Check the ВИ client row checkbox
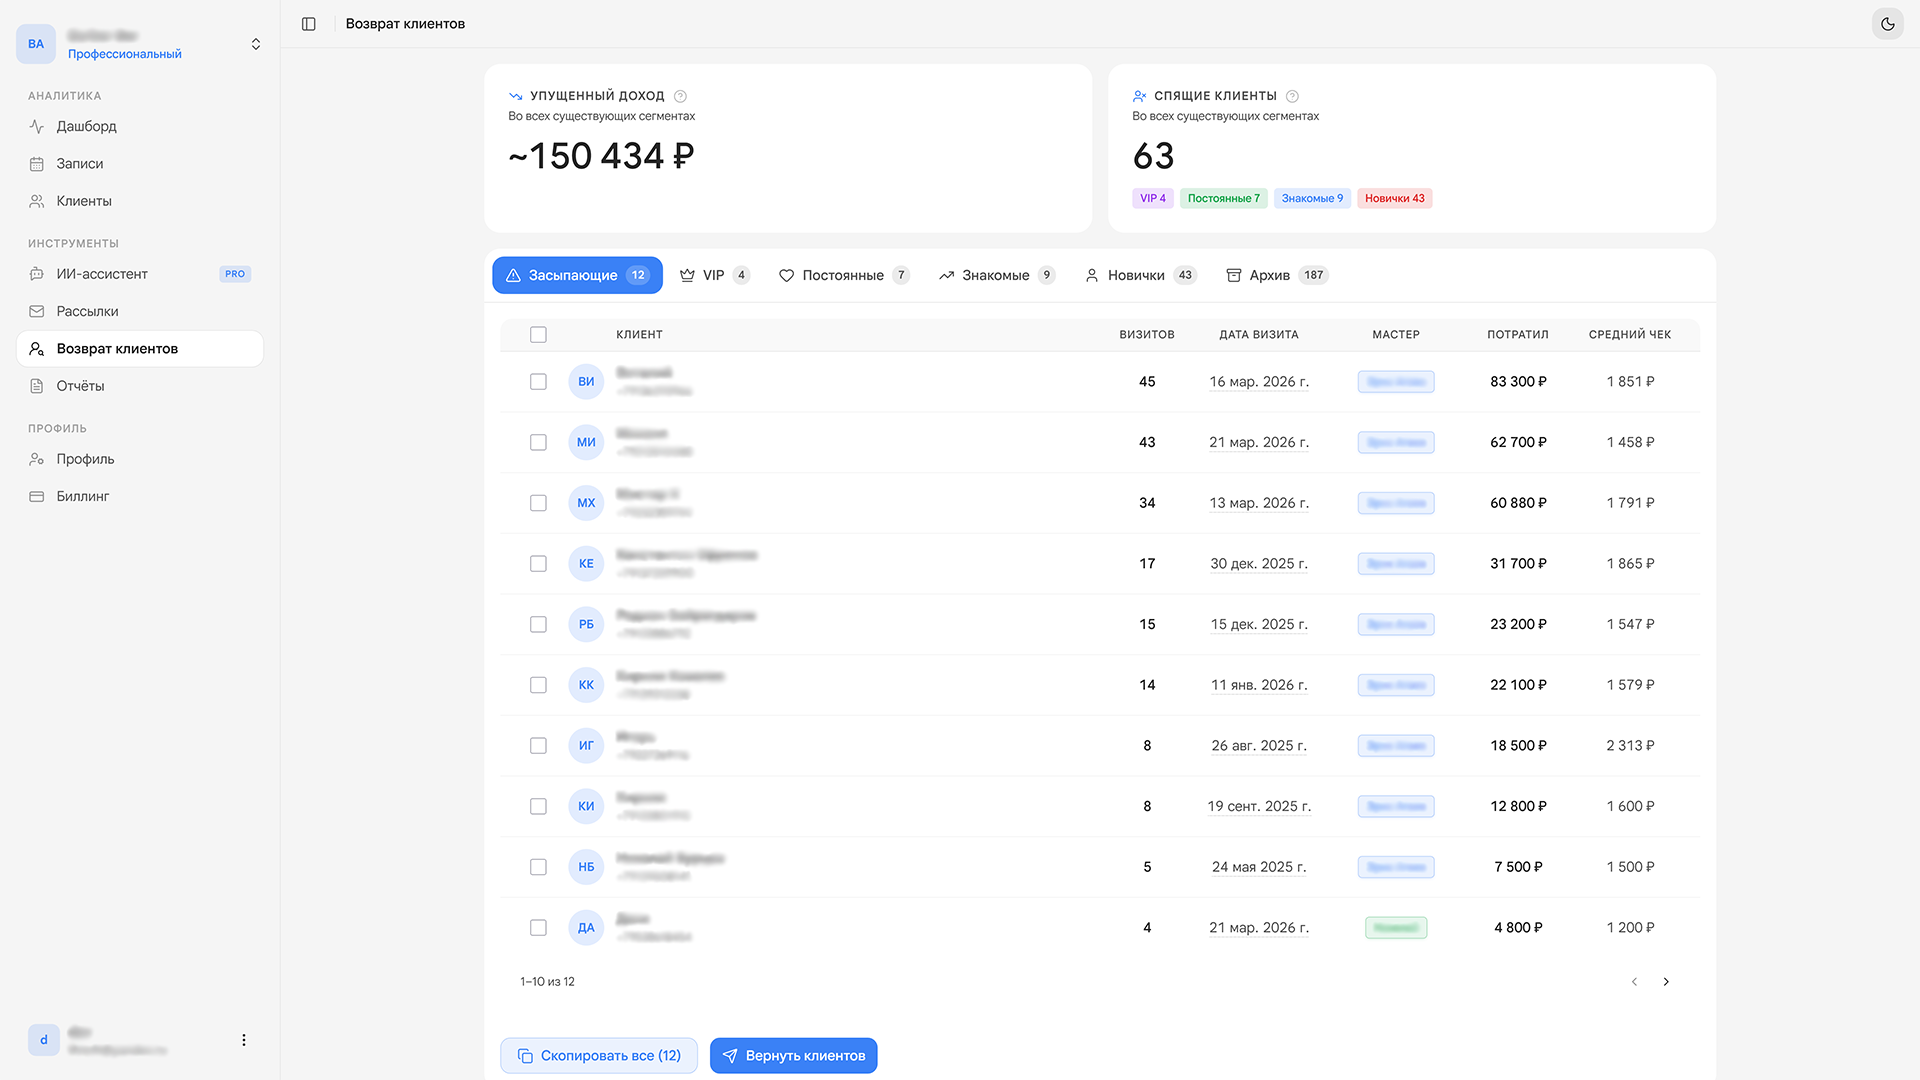The height and width of the screenshot is (1080, 1920). (x=538, y=382)
